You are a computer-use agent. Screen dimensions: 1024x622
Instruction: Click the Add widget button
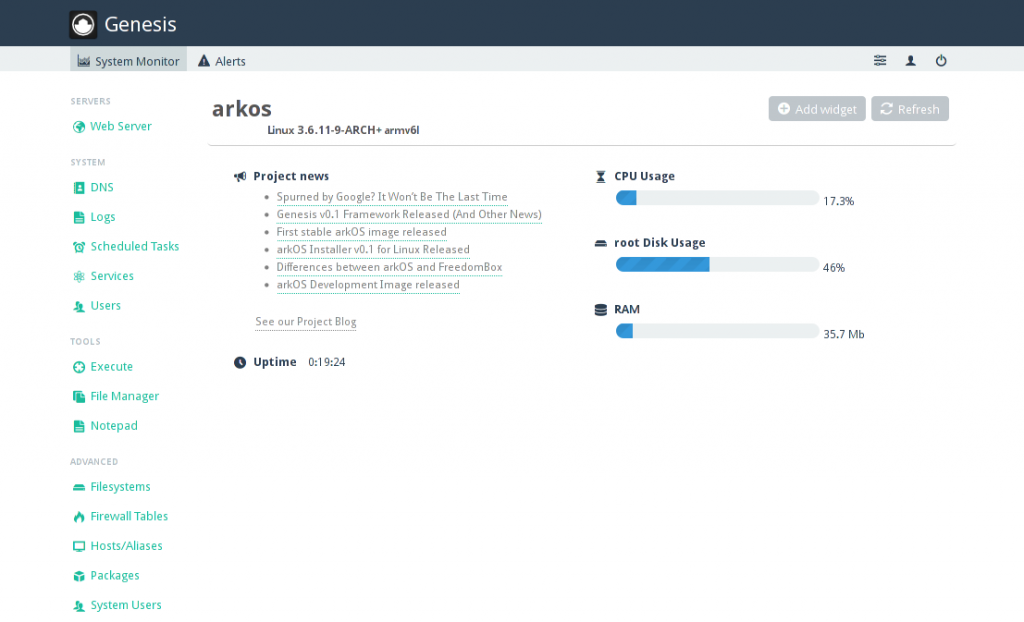click(817, 109)
